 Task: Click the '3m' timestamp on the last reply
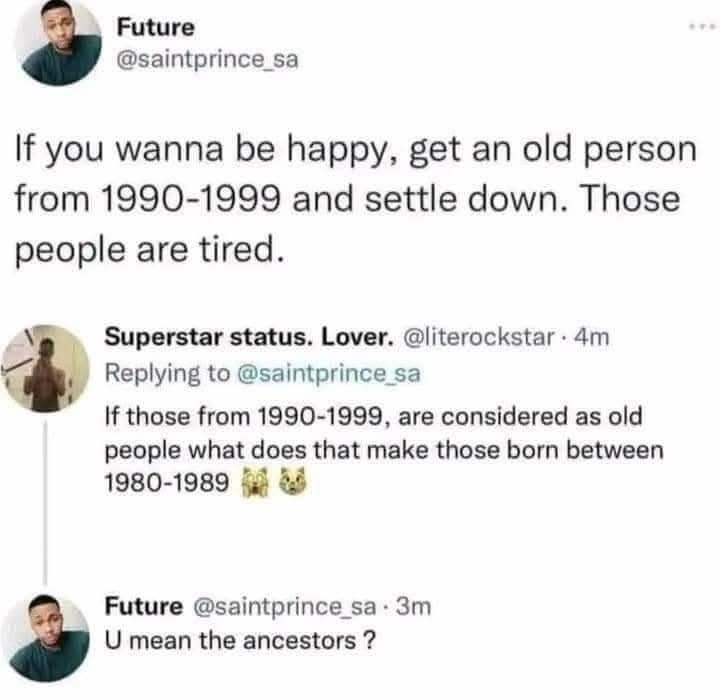[410, 606]
